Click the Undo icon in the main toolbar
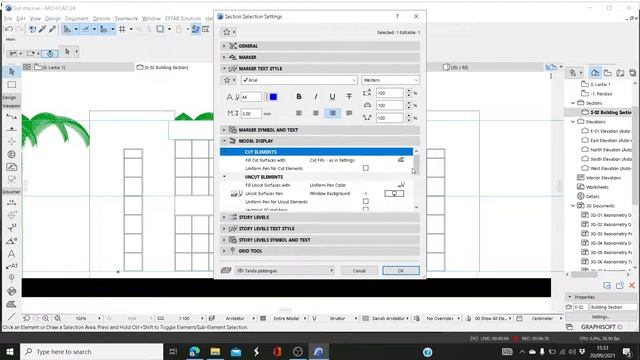The height and width of the screenshot is (360, 640). click(x=9, y=29)
